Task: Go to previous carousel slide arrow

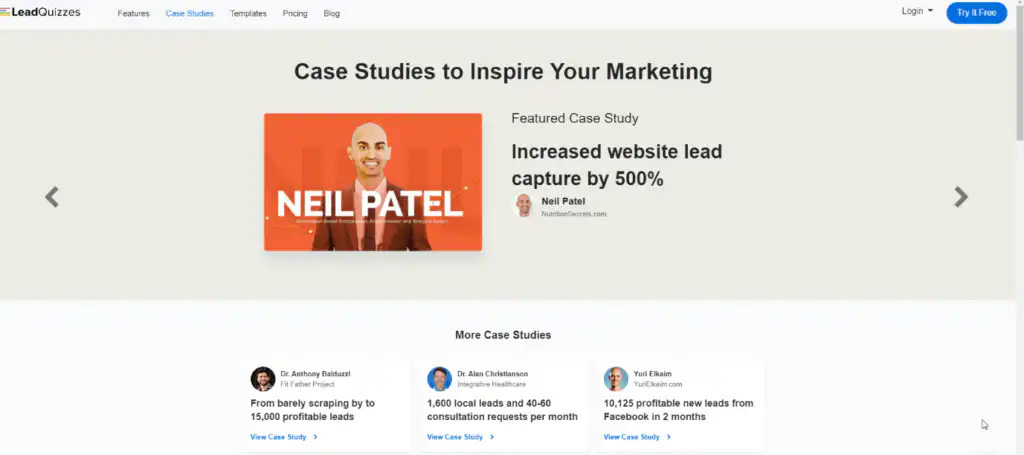Action: pos(52,197)
